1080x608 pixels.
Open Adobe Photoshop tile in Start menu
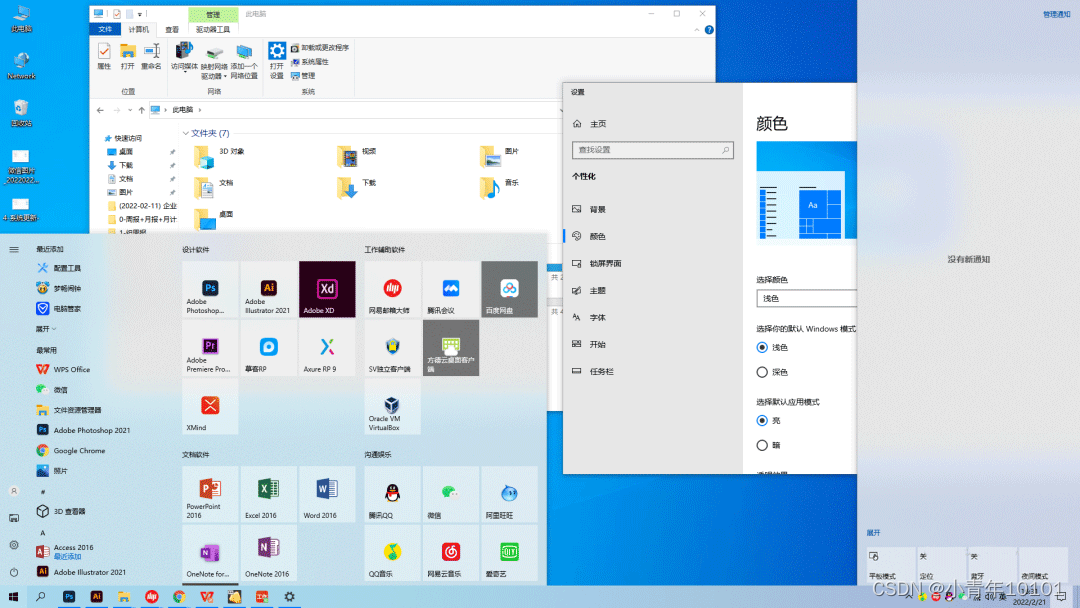[210, 289]
